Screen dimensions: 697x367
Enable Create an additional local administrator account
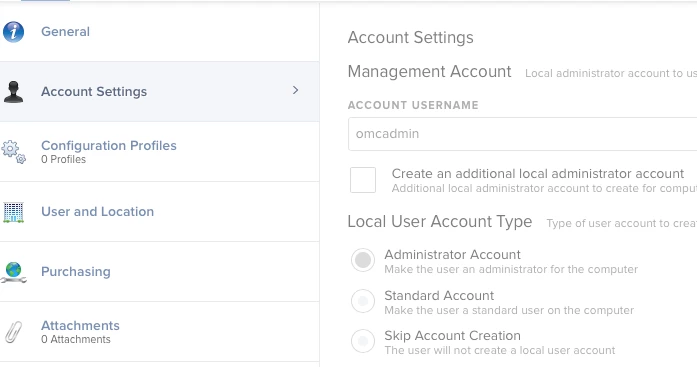(x=363, y=180)
